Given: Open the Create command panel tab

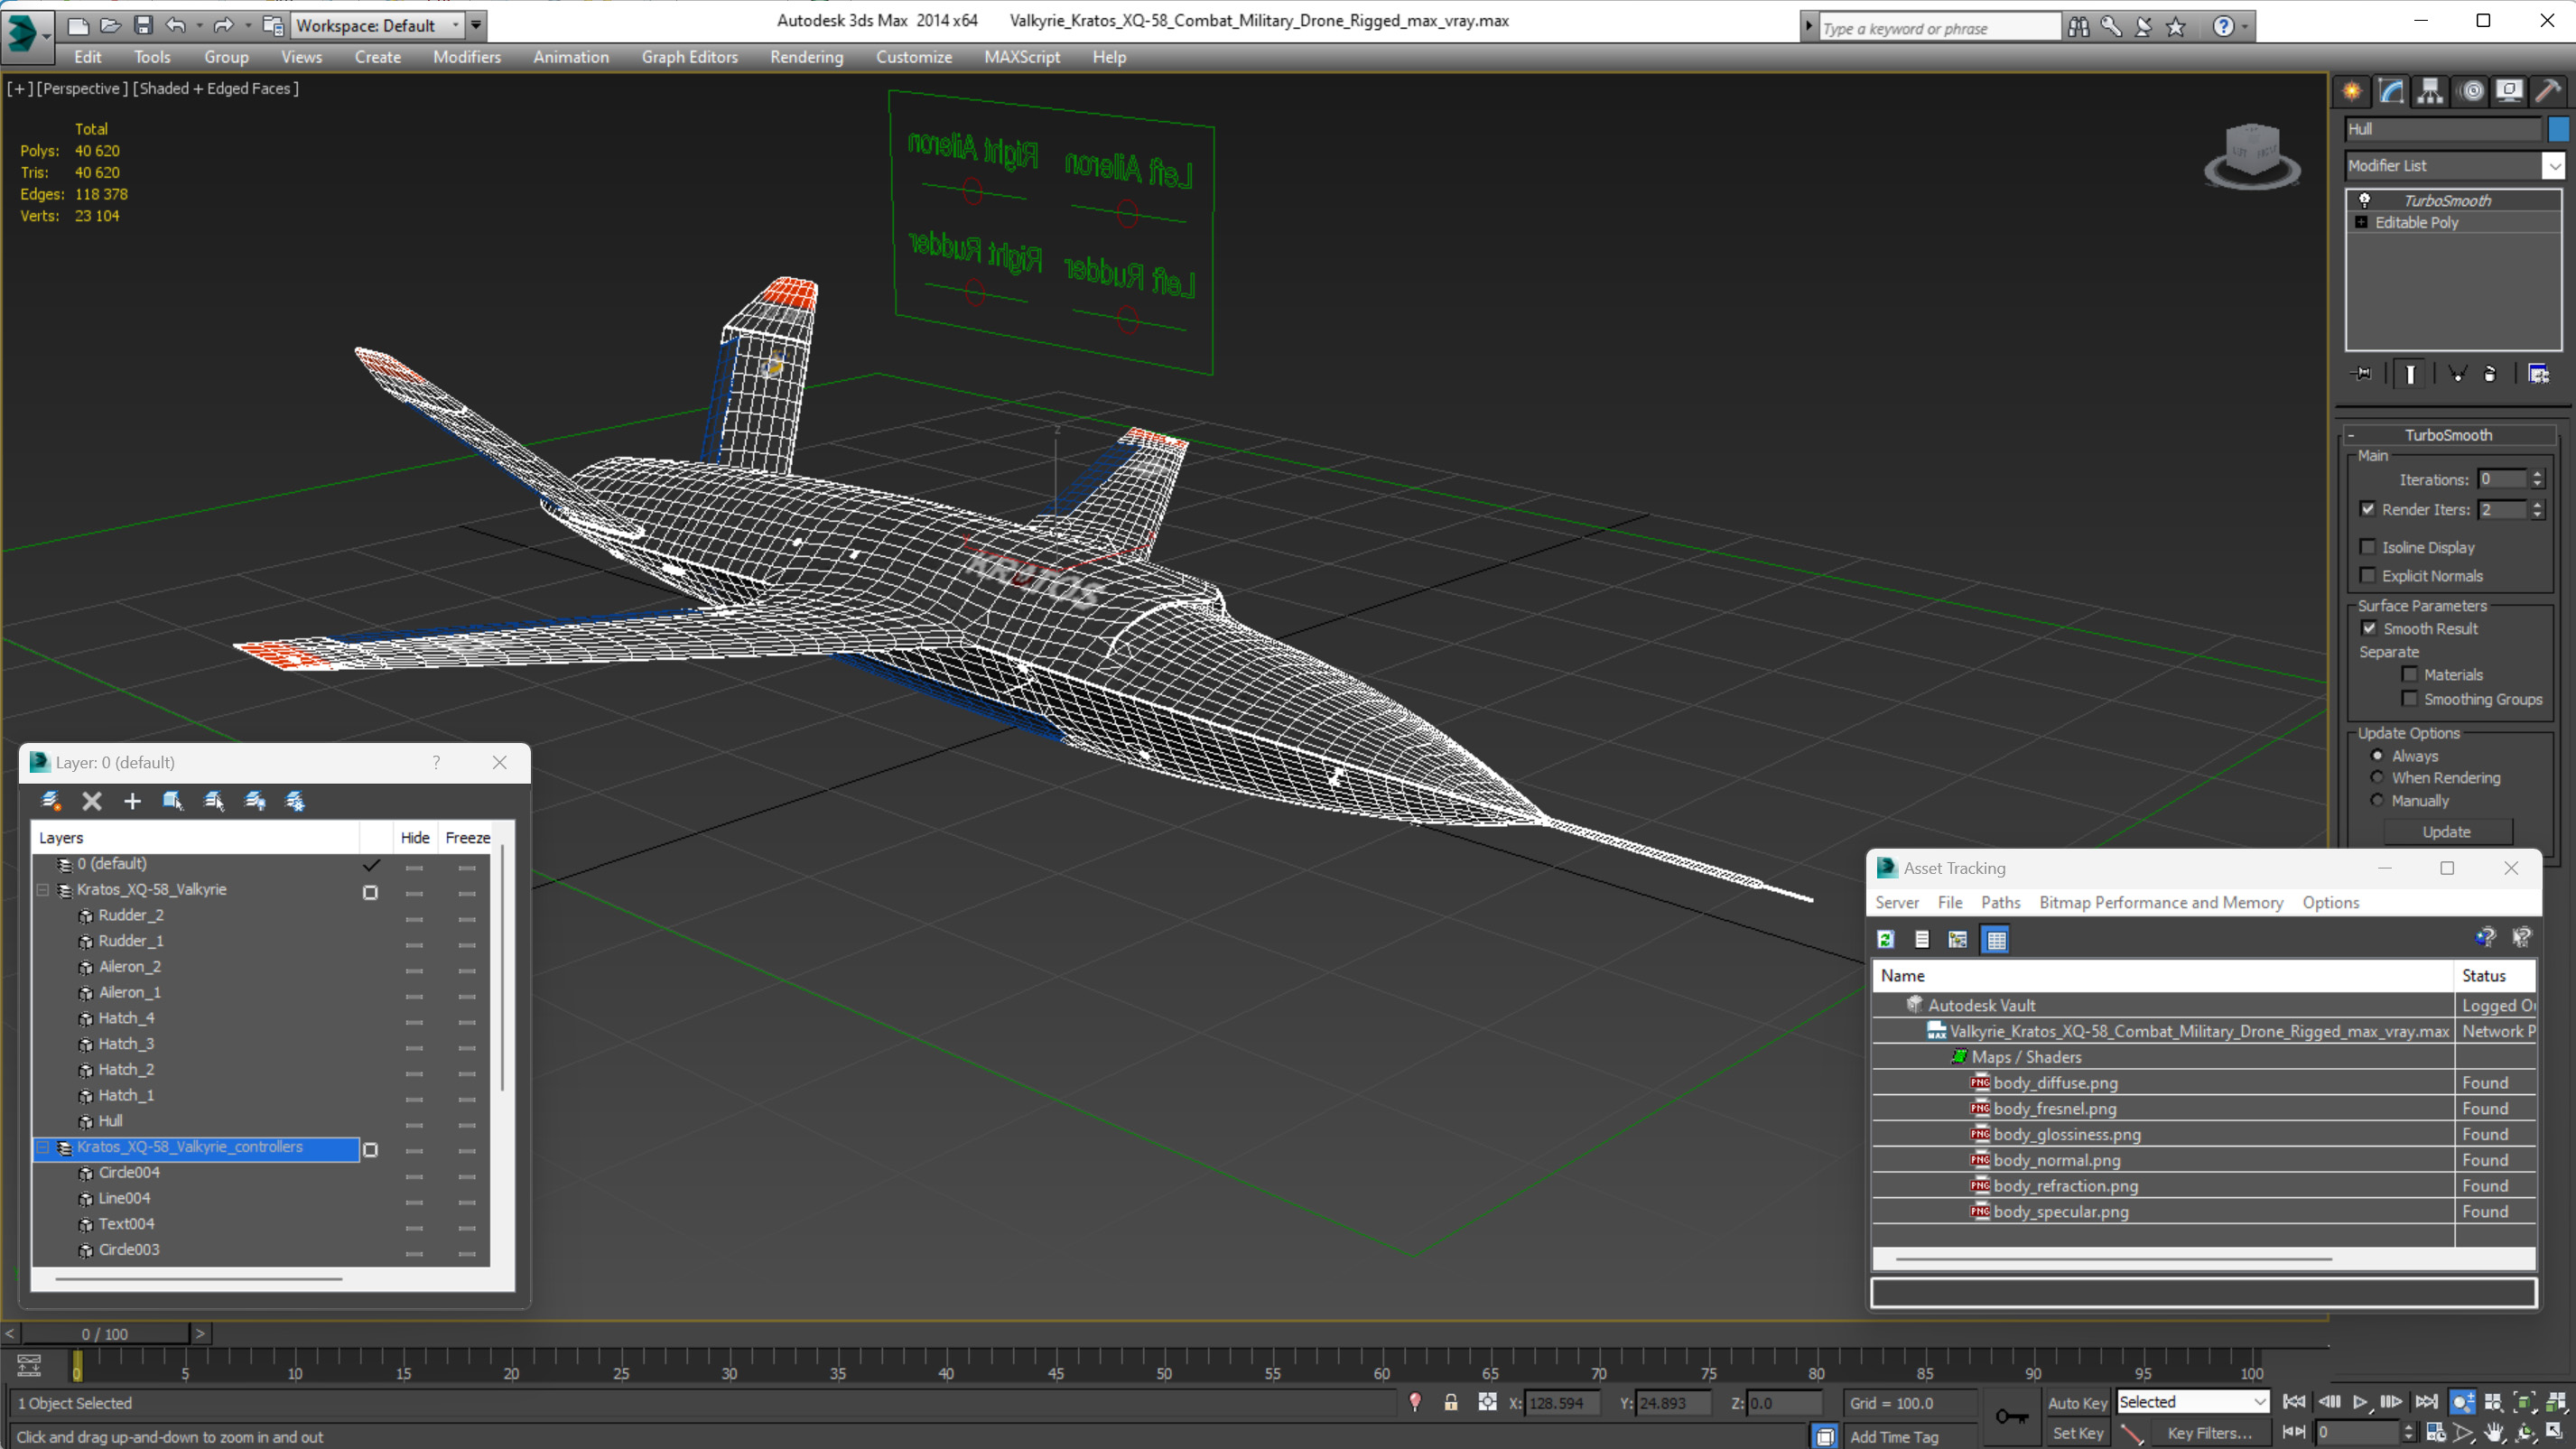Looking at the screenshot, I should point(2352,92).
